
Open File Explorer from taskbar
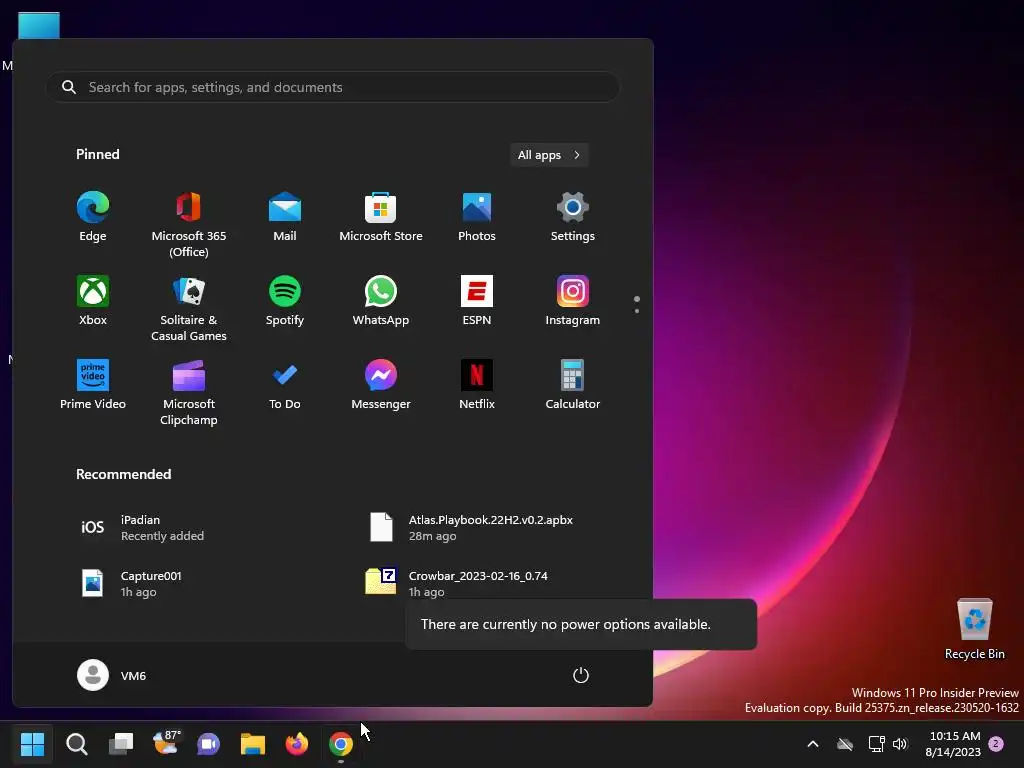coord(253,744)
